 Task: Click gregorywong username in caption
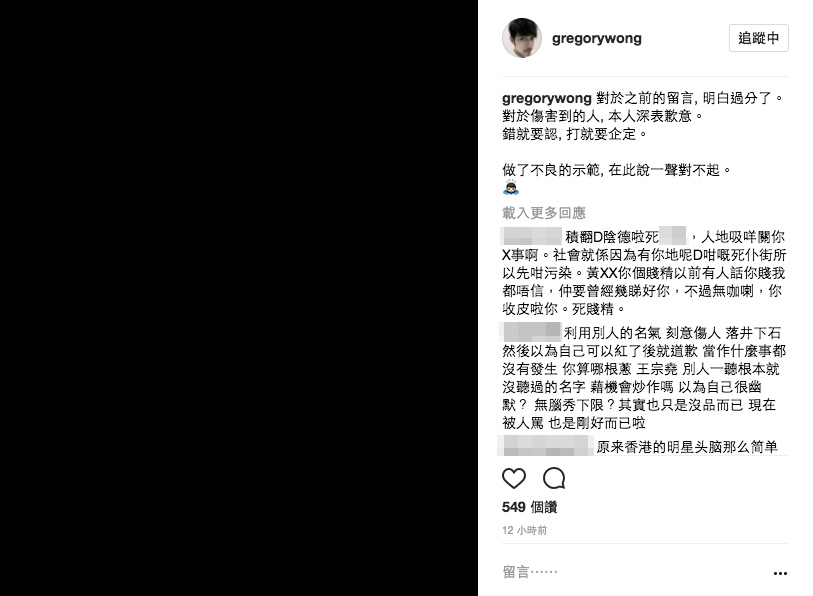pos(546,98)
